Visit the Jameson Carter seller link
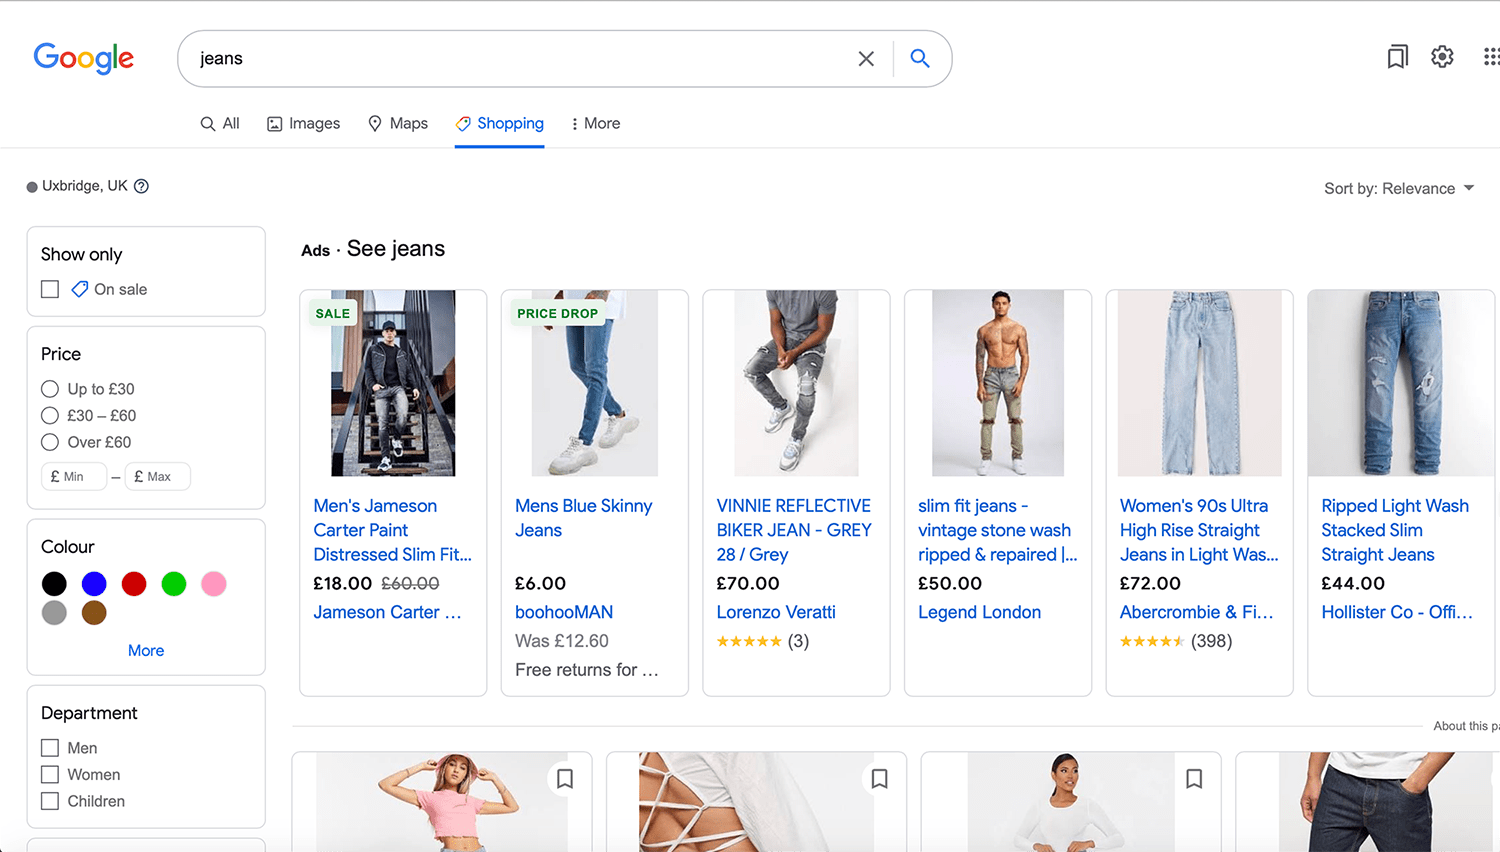 [x=387, y=612]
